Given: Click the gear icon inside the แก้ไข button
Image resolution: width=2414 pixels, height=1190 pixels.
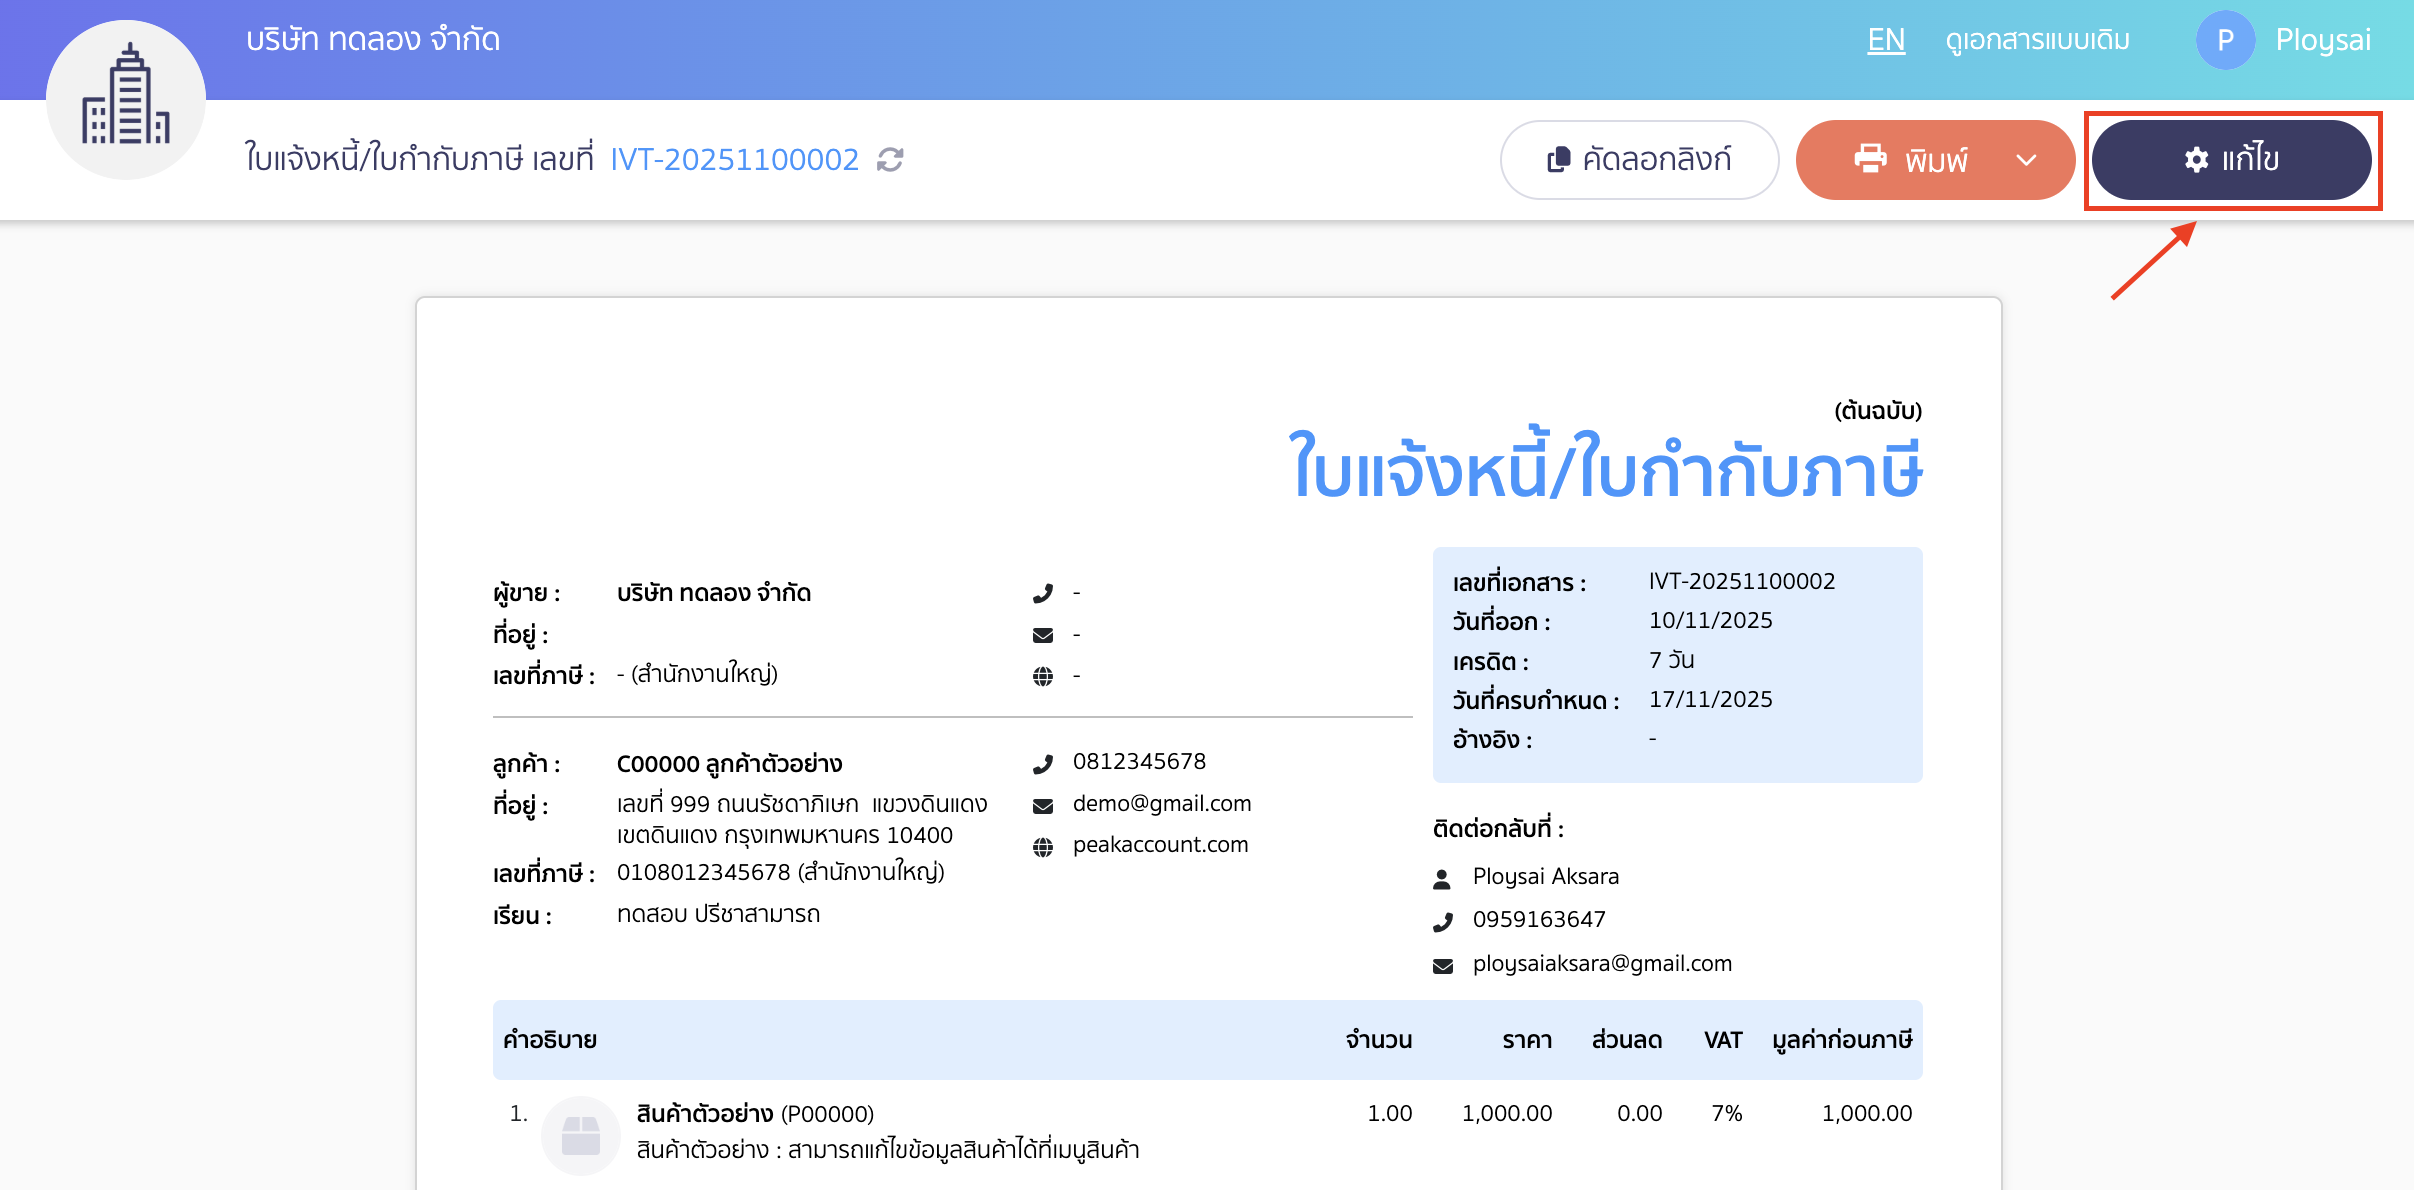Looking at the screenshot, I should 2196,159.
